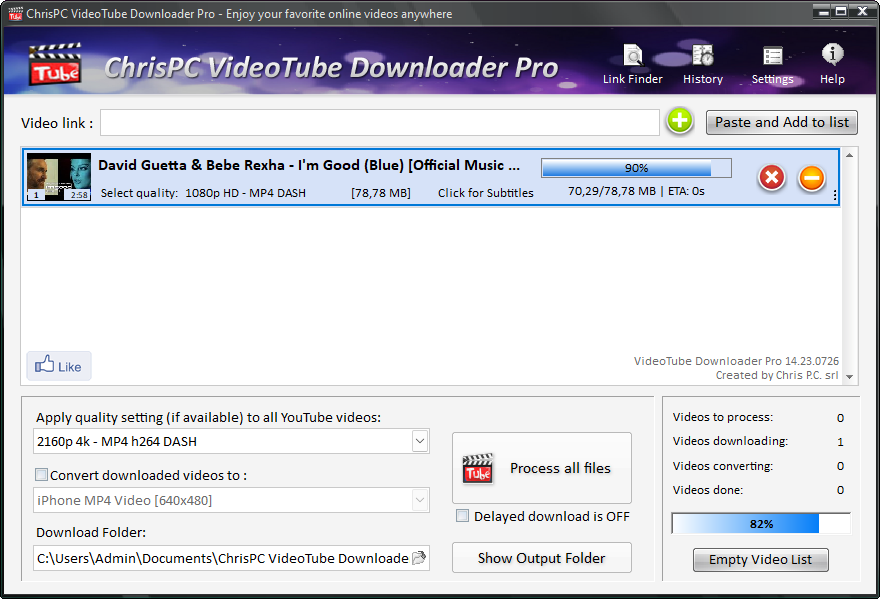Toggle the Delayed download checkbox
Image resolution: width=880 pixels, height=599 pixels.
462,516
